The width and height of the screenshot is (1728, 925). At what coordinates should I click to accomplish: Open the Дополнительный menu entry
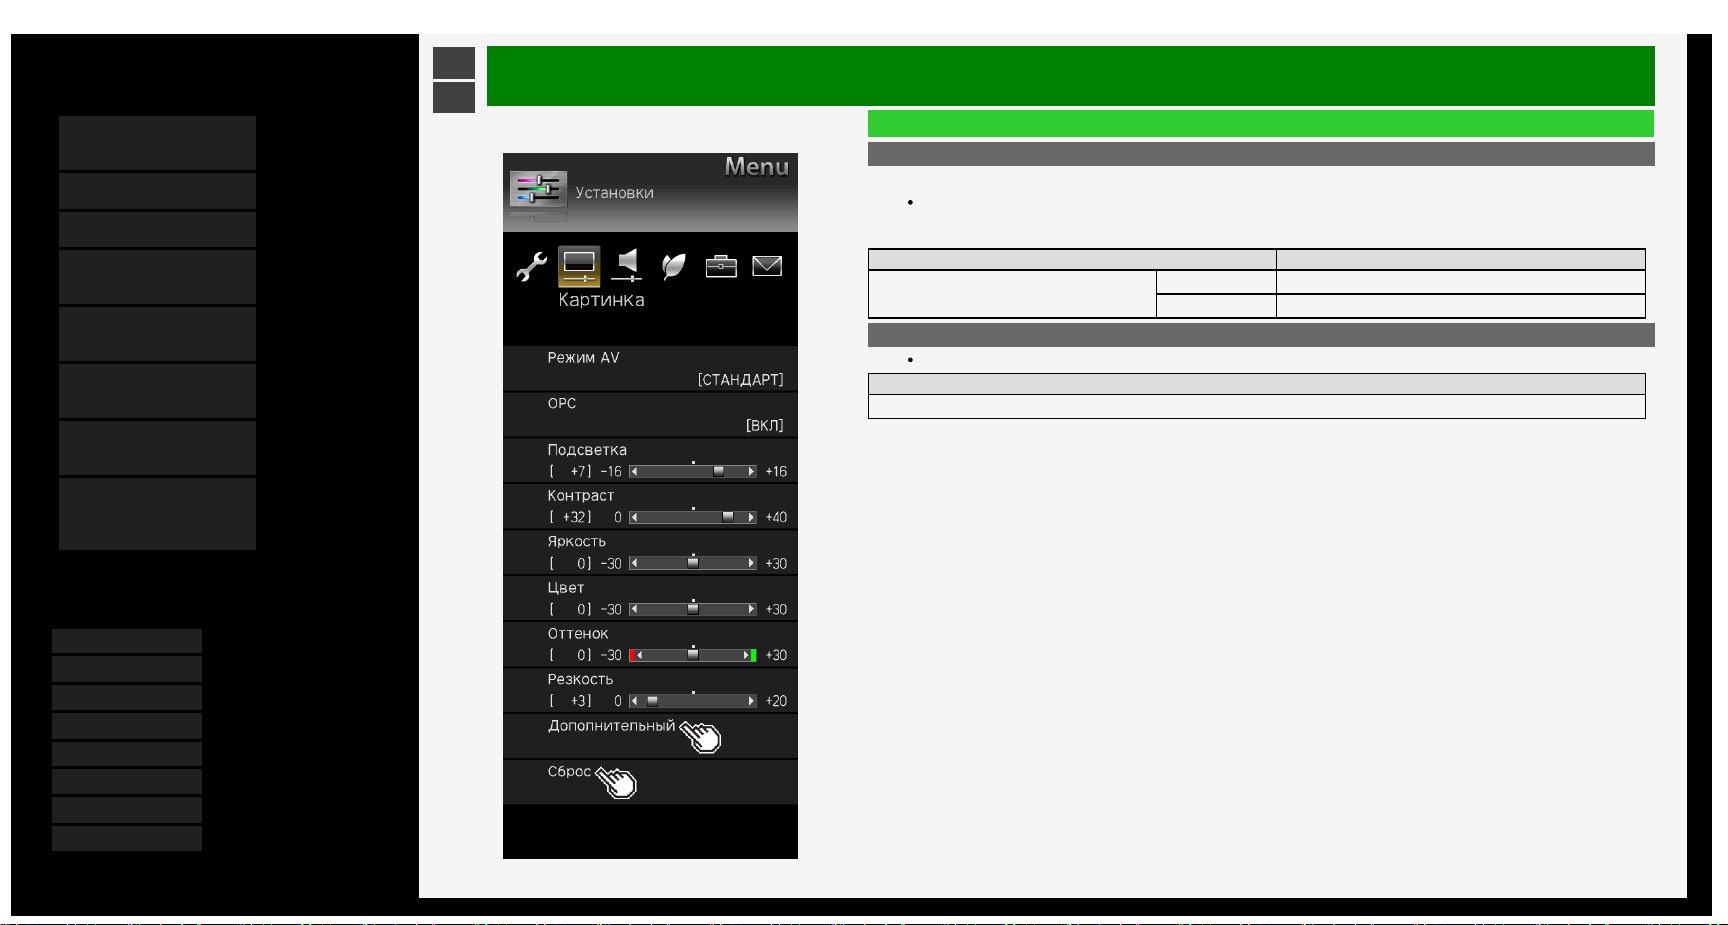pos(650,736)
